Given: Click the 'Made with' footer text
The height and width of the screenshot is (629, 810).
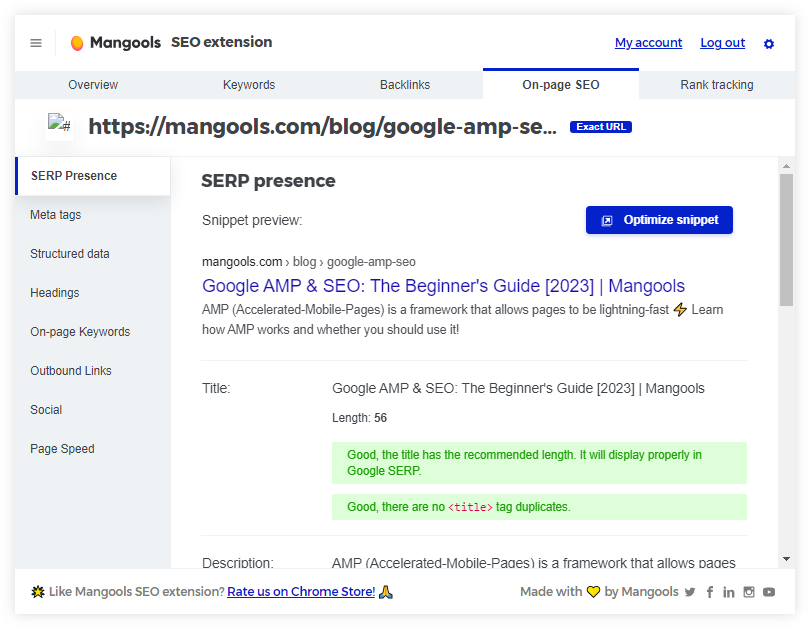Looking at the screenshot, I should point(551,592).
